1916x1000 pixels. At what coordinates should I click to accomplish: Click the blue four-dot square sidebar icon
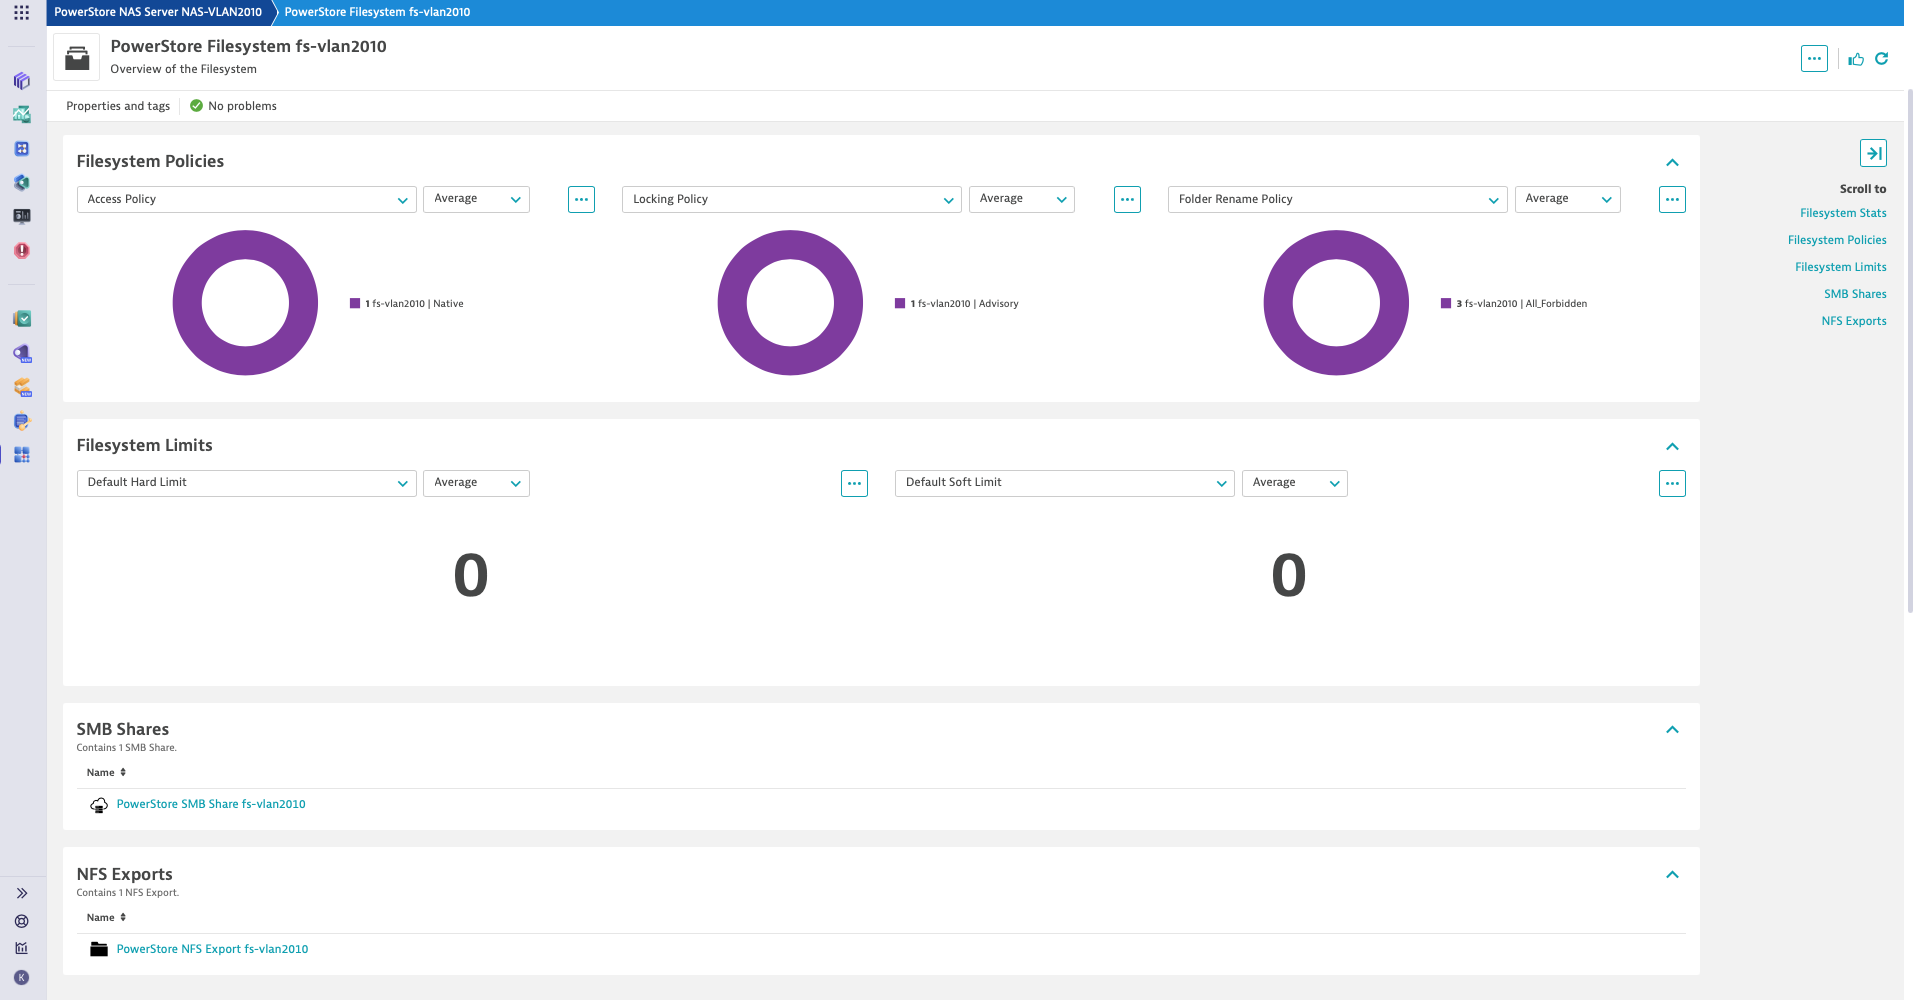pos(21,149)
